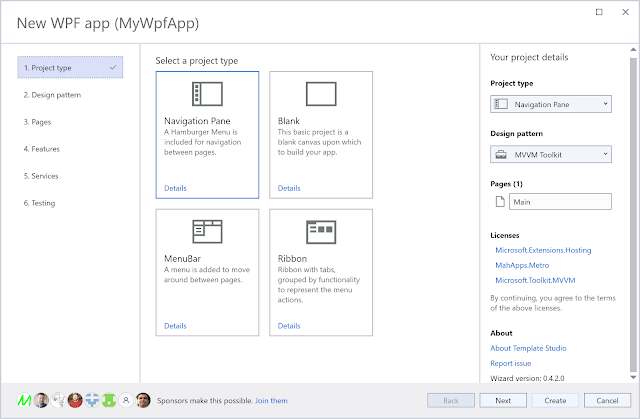The height and width of the screenshot is (419, 640).
Task: Close the New WPF app wizard
Action: pyautogui.click(x=625, y=12)
